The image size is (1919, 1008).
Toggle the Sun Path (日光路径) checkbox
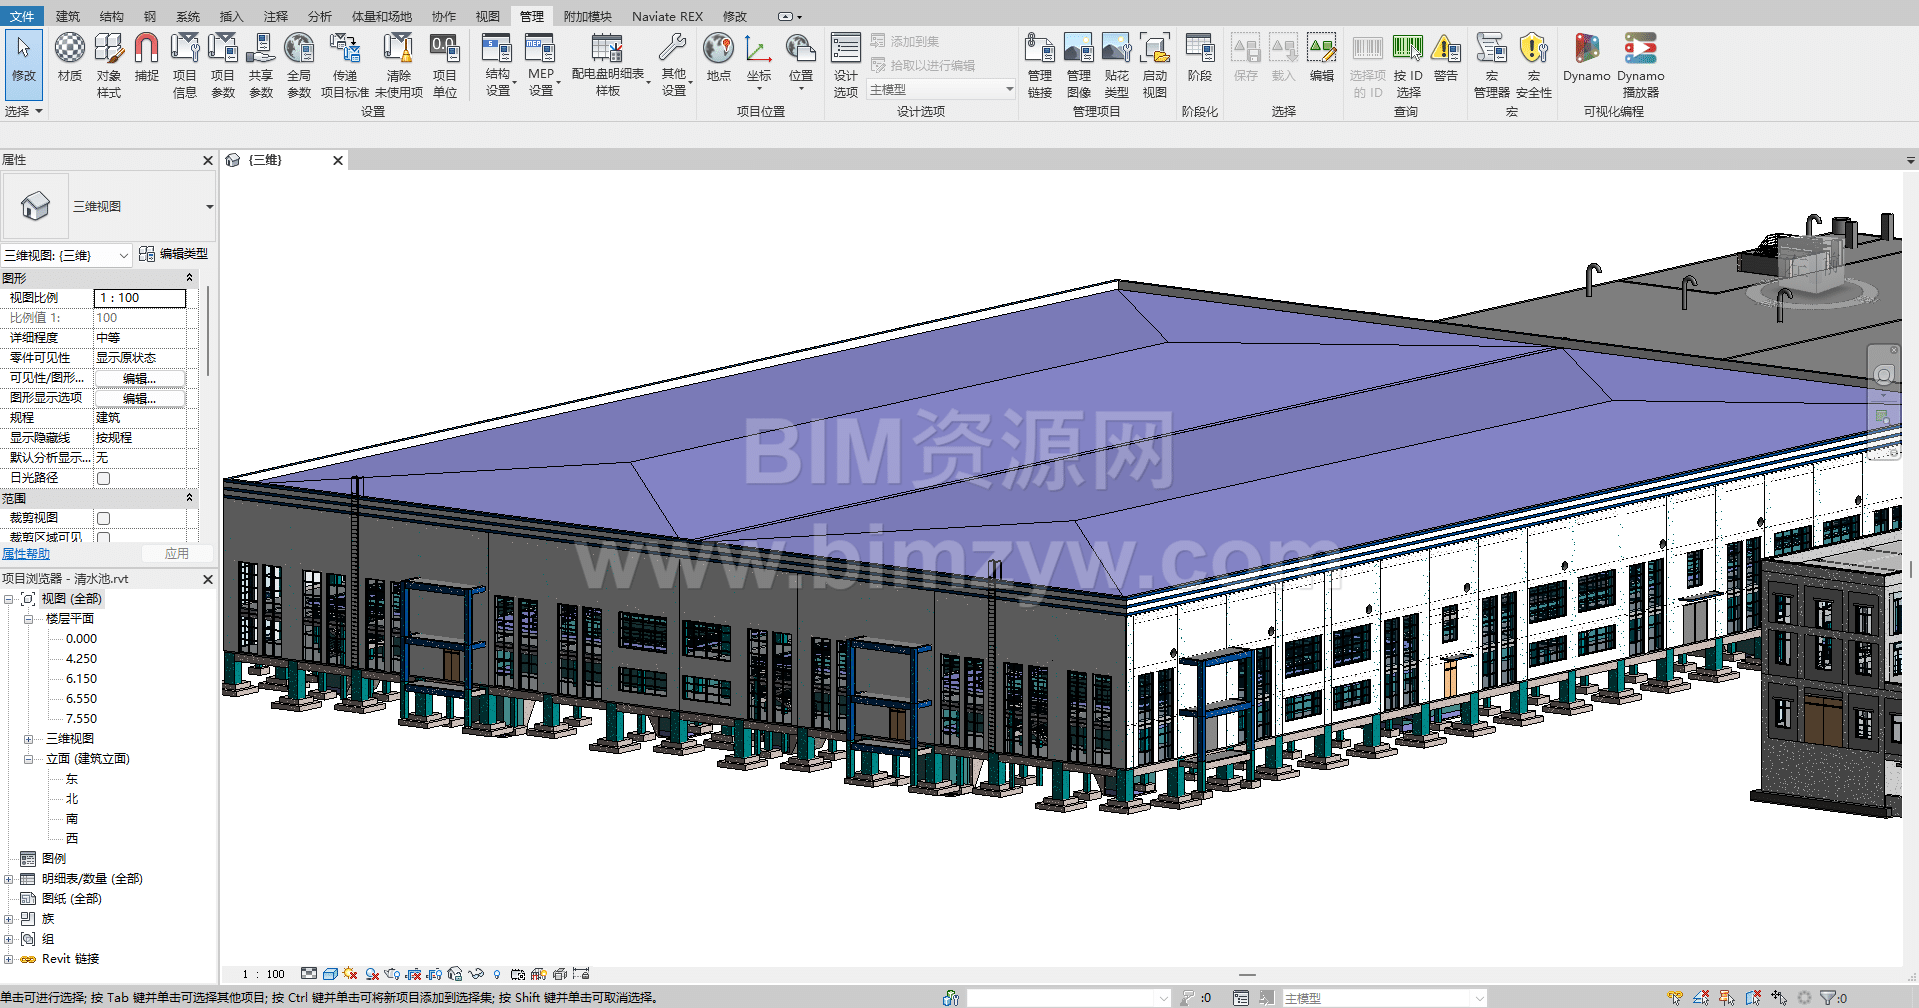tap(103, 478)
